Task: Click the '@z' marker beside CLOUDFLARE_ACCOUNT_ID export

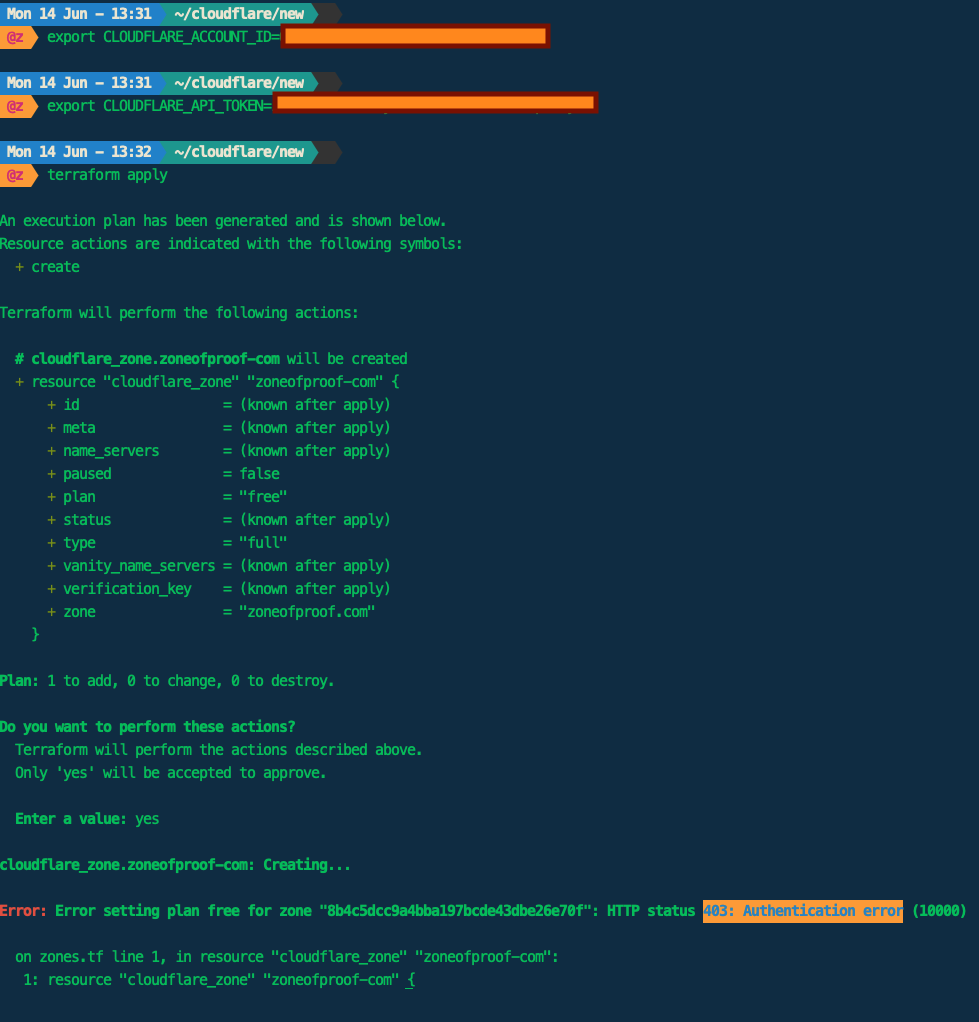Action: coord(16,36)
